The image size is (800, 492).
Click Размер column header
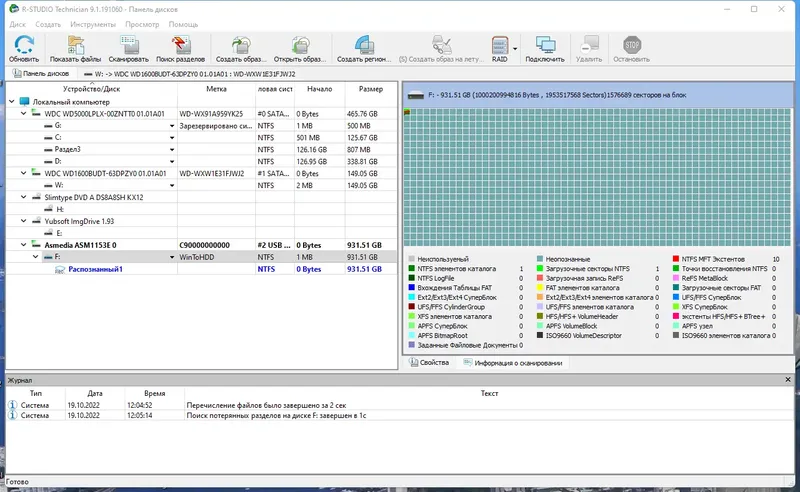[x=370, y=89]
